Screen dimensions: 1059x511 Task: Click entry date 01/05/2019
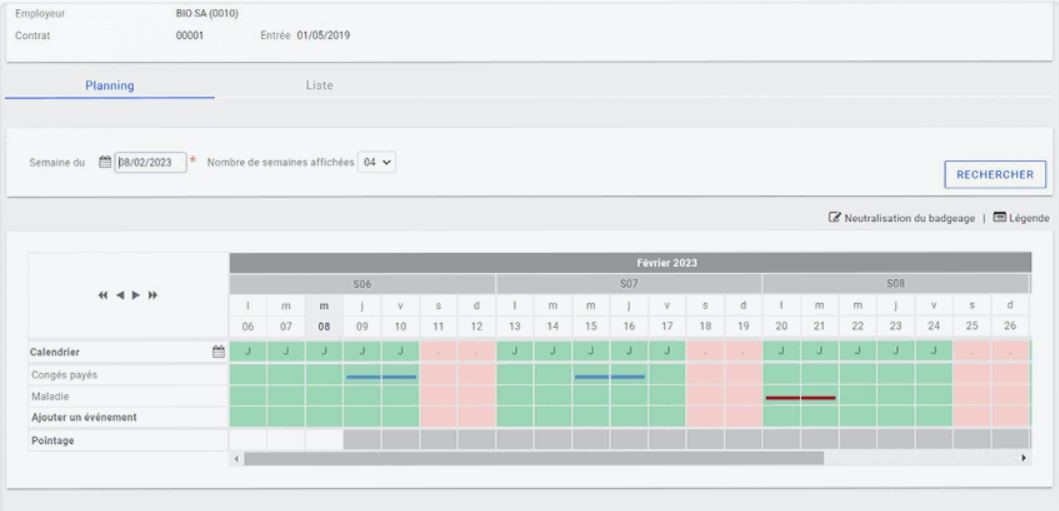(324, 35)
